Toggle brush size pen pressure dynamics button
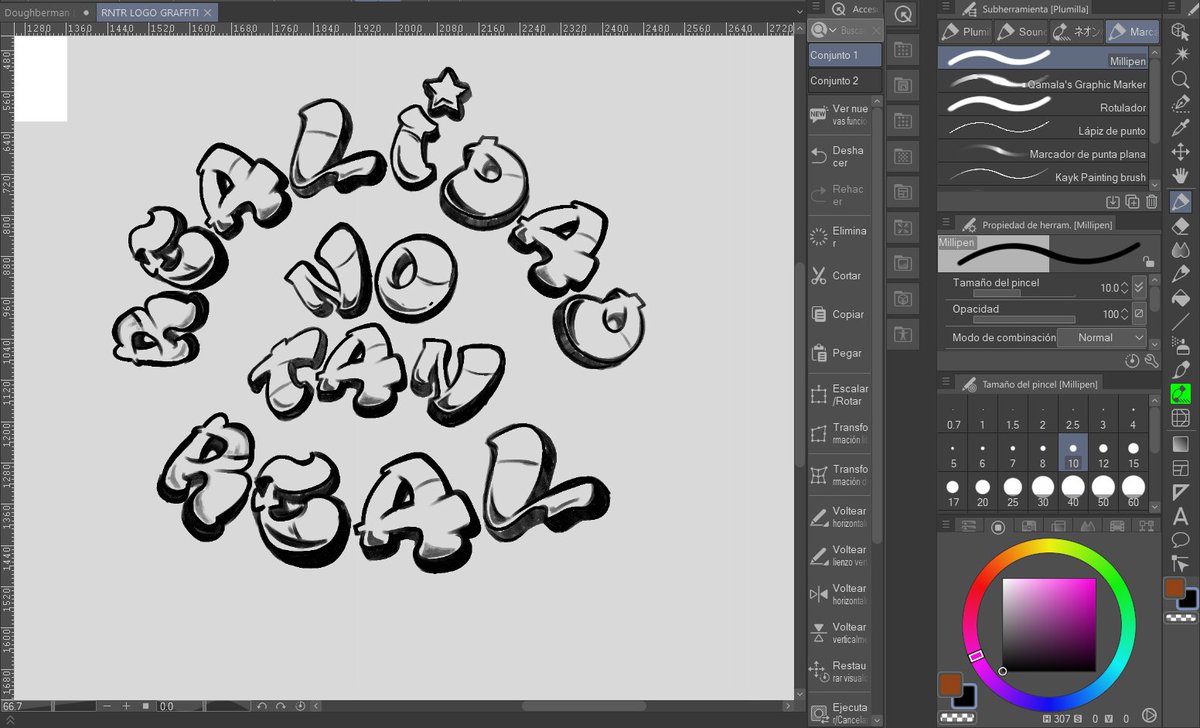This screenshot has width=1200, height=728. click(x=1139, y=287)
